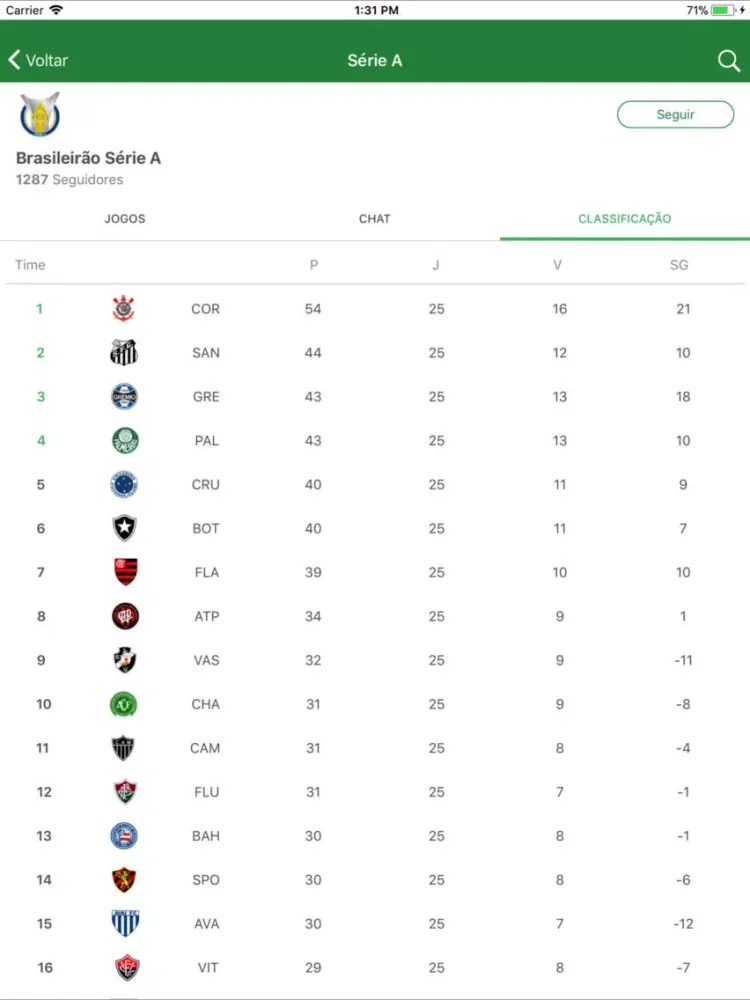The image size is (750, 1000).
Task: Open the Grêmio team crest
Action: [124, 397]
